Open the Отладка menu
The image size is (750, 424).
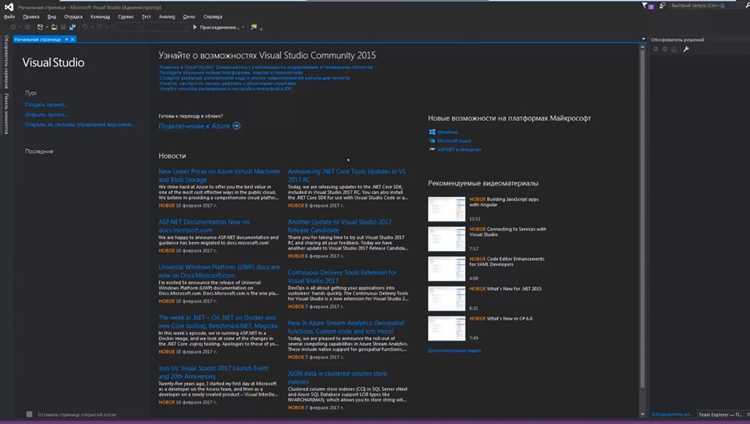click(73, 17)
